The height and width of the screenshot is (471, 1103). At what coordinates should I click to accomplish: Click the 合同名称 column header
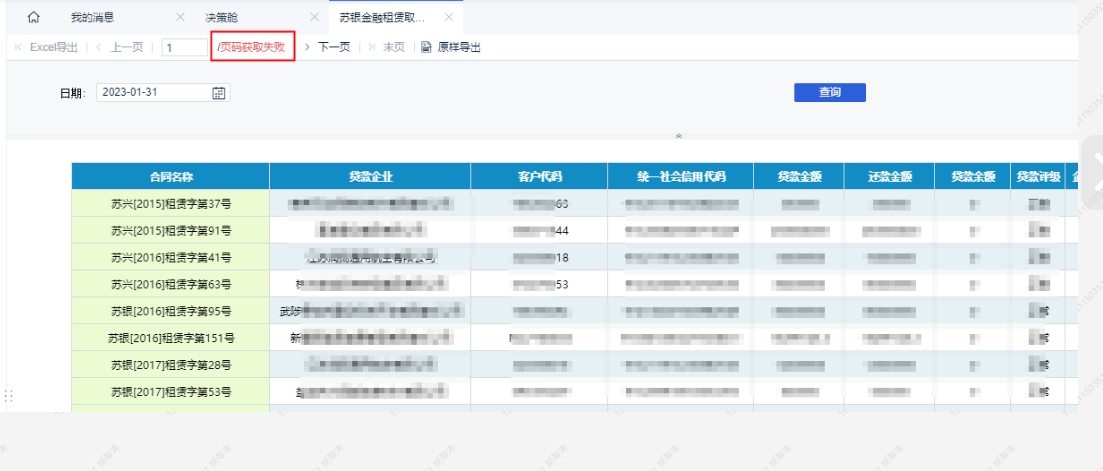point(170,176)
